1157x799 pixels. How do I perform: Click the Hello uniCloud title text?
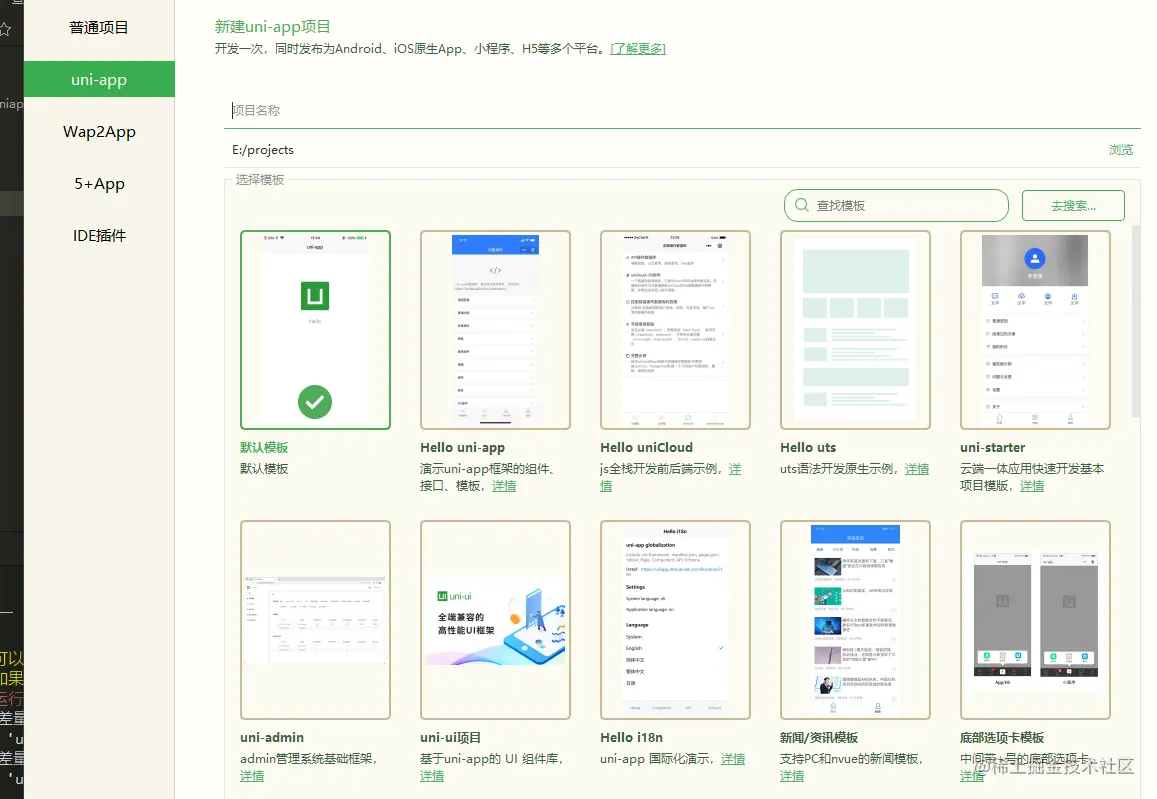[646, 448]
